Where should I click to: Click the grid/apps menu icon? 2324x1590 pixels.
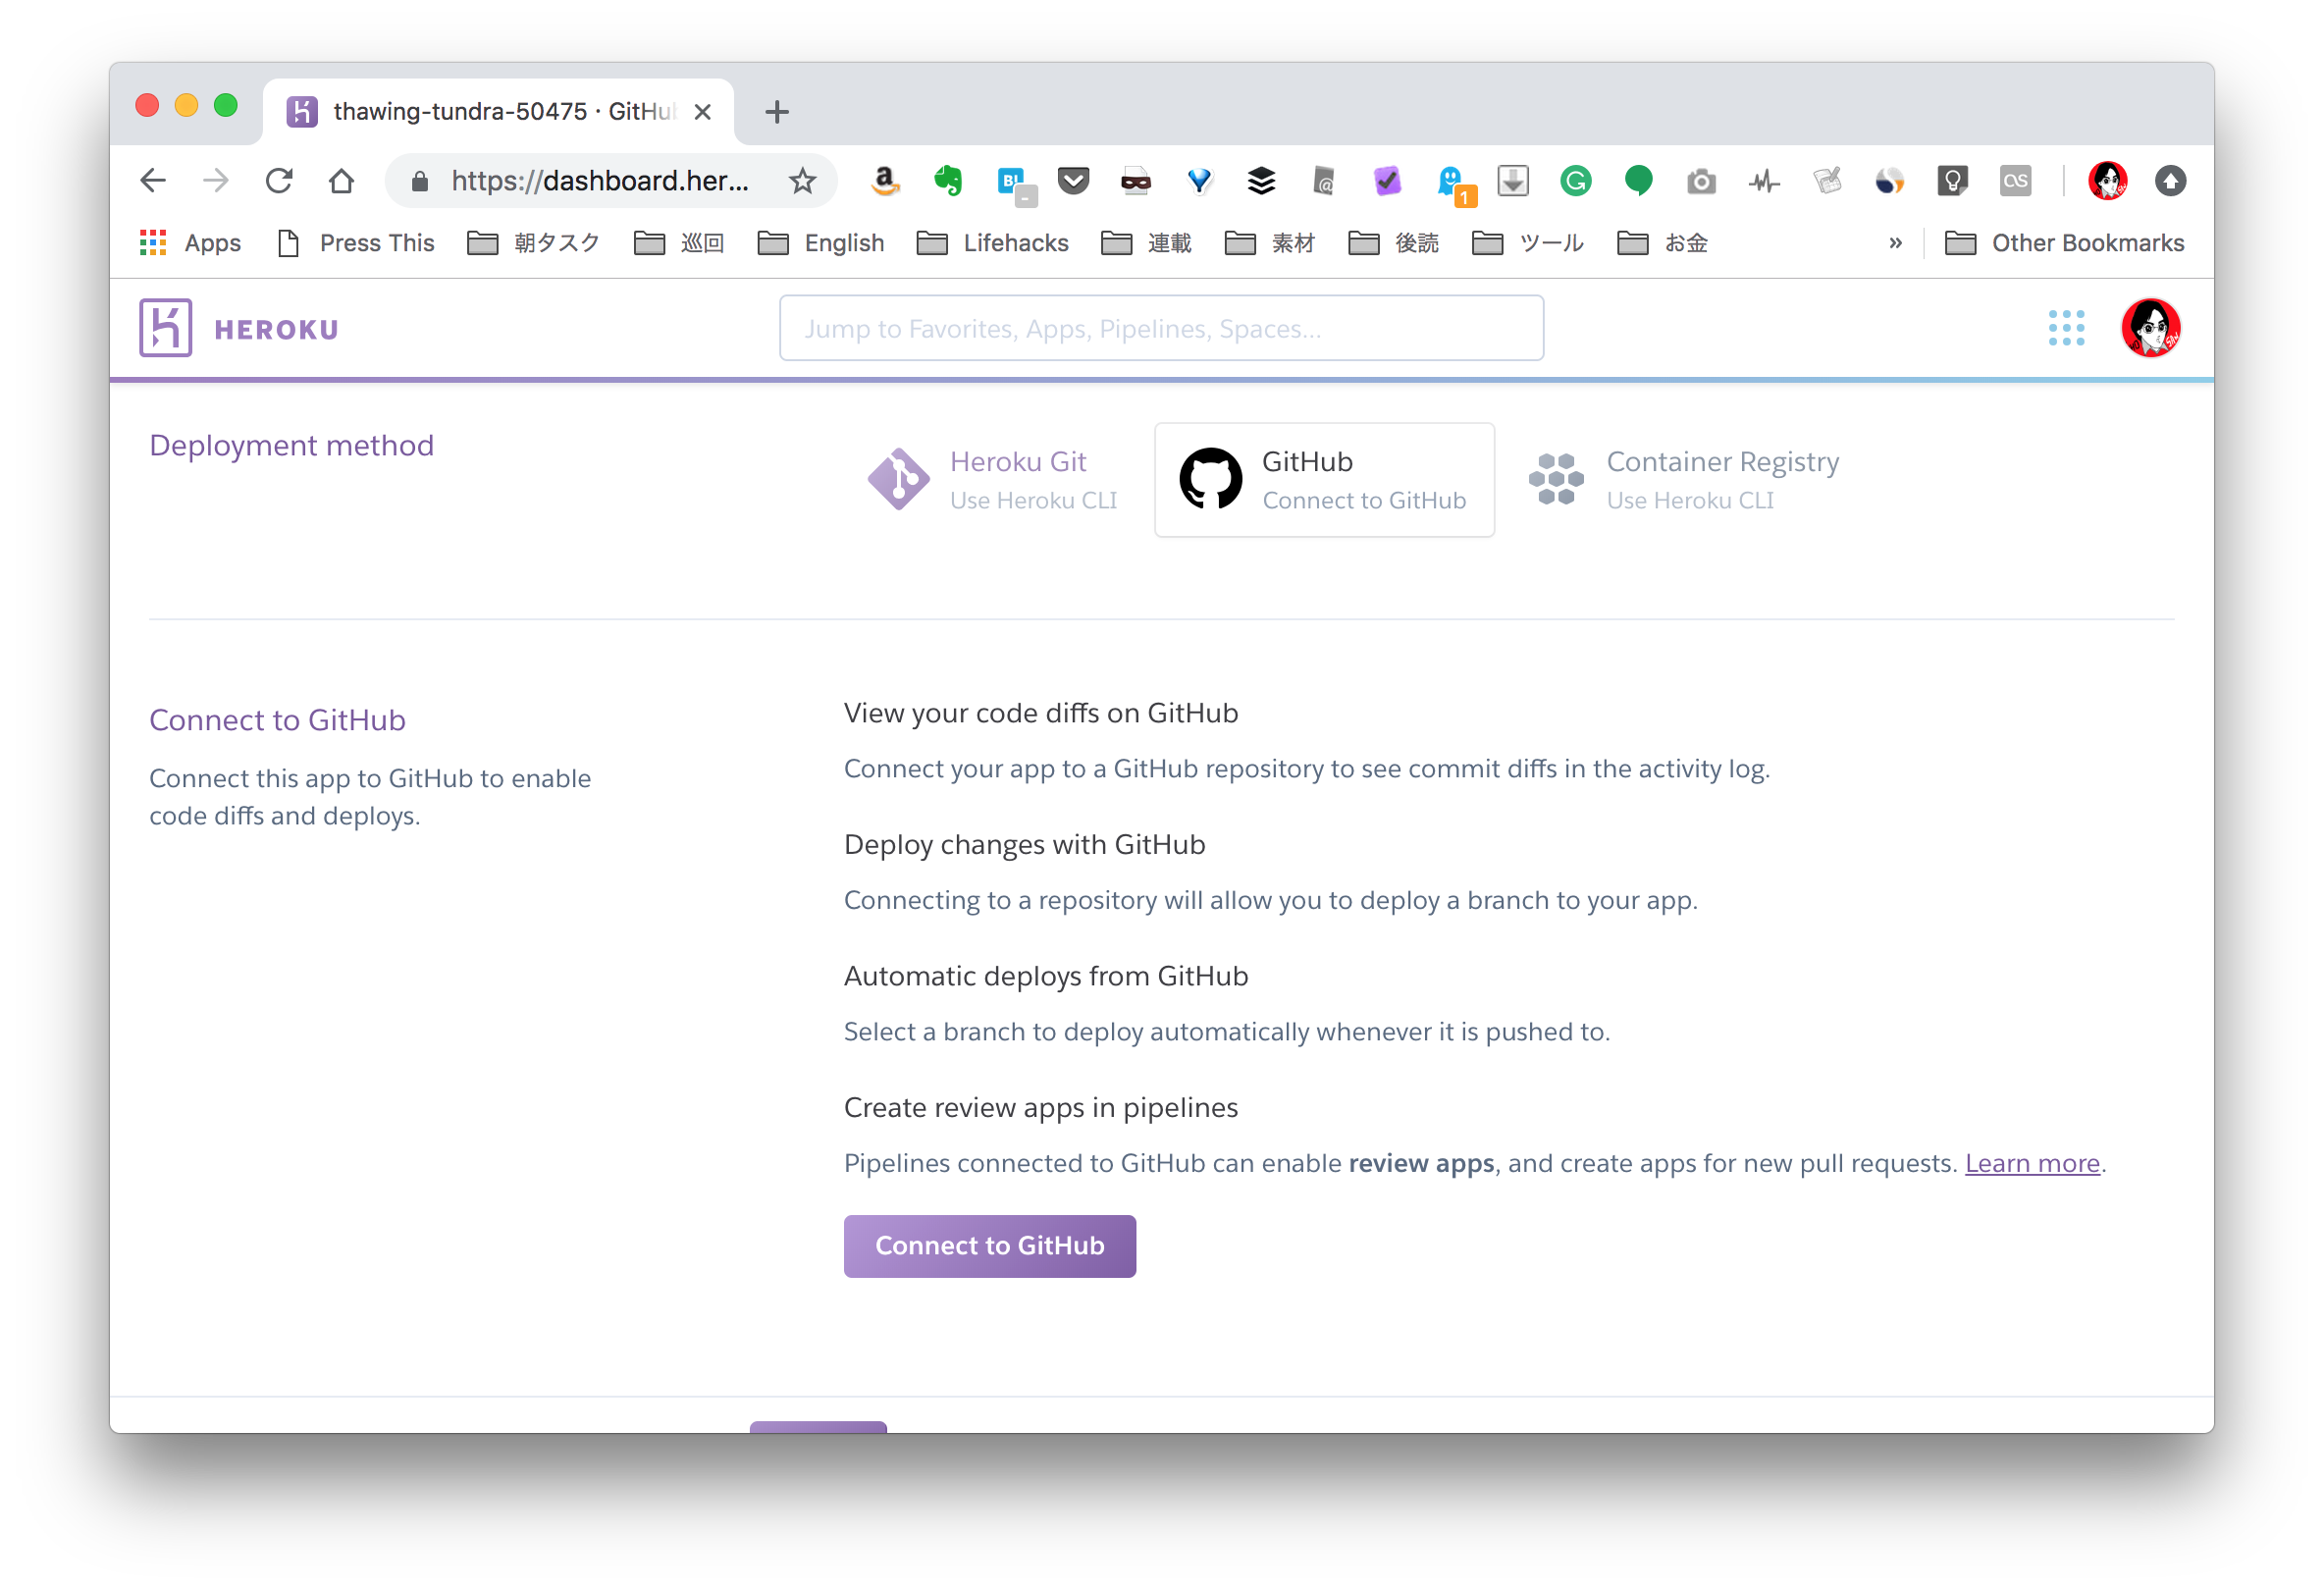2070,327
